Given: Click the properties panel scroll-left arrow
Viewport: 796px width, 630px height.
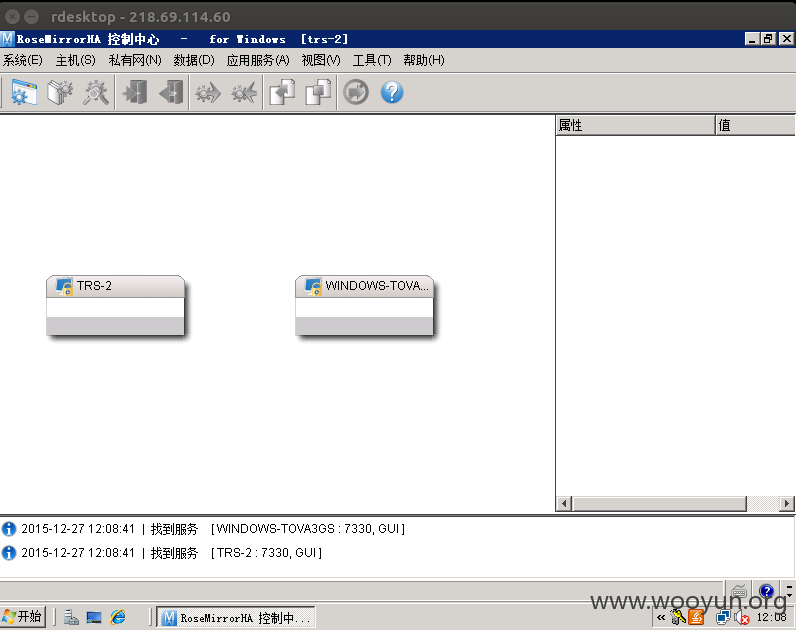Looking at the screenshot, I should pyautogui.click(x=564, y=504).
